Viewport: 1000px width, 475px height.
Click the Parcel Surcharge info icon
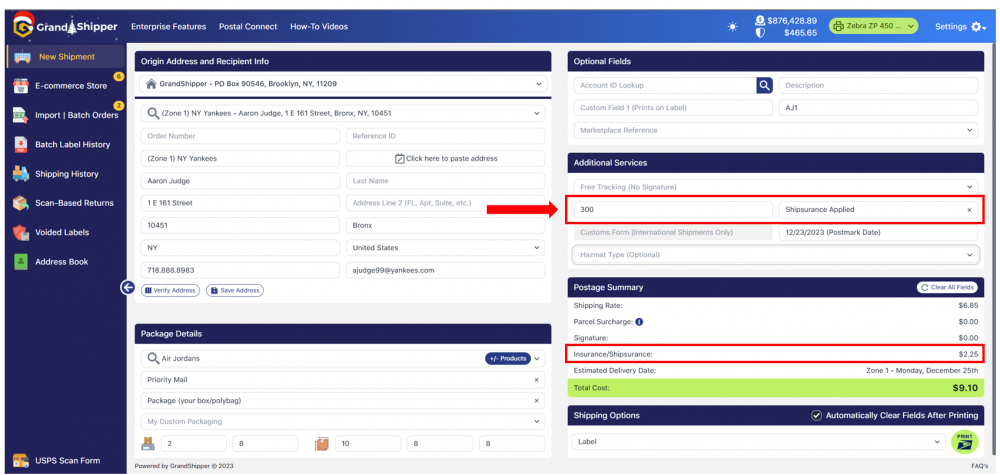(x=639, y=322)
